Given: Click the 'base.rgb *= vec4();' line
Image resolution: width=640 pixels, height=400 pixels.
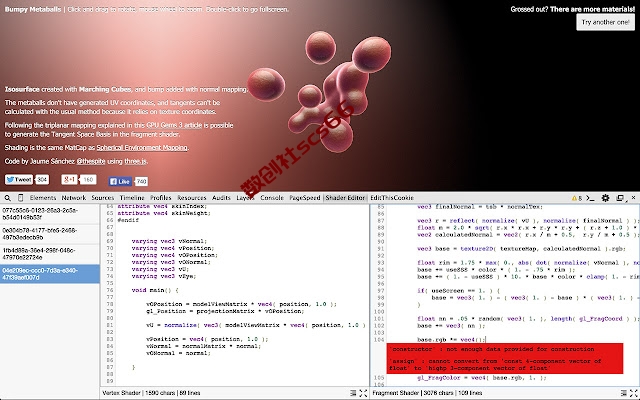Looking at the screenshot, I should [451, 340].
